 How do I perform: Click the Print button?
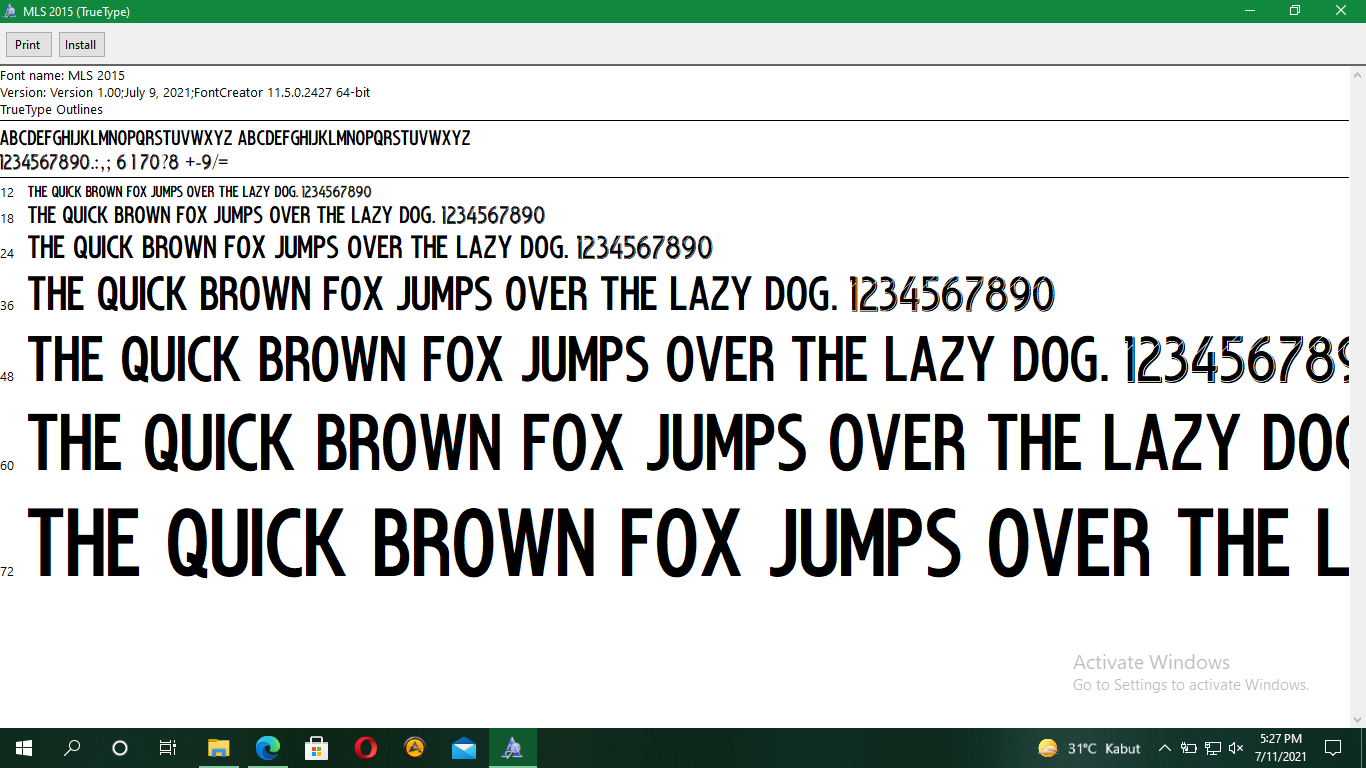[x=28, y=44]
